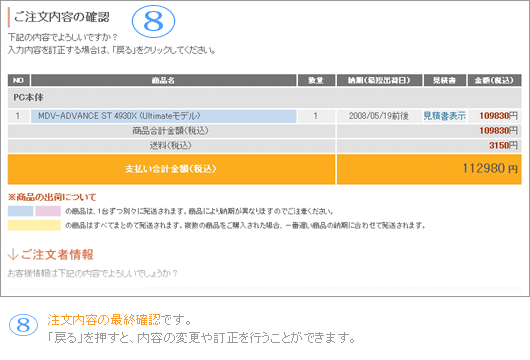The width and height of the screenshot is (530, 360).
Task: Click the 数量 column header
Action: pos(316,80)
